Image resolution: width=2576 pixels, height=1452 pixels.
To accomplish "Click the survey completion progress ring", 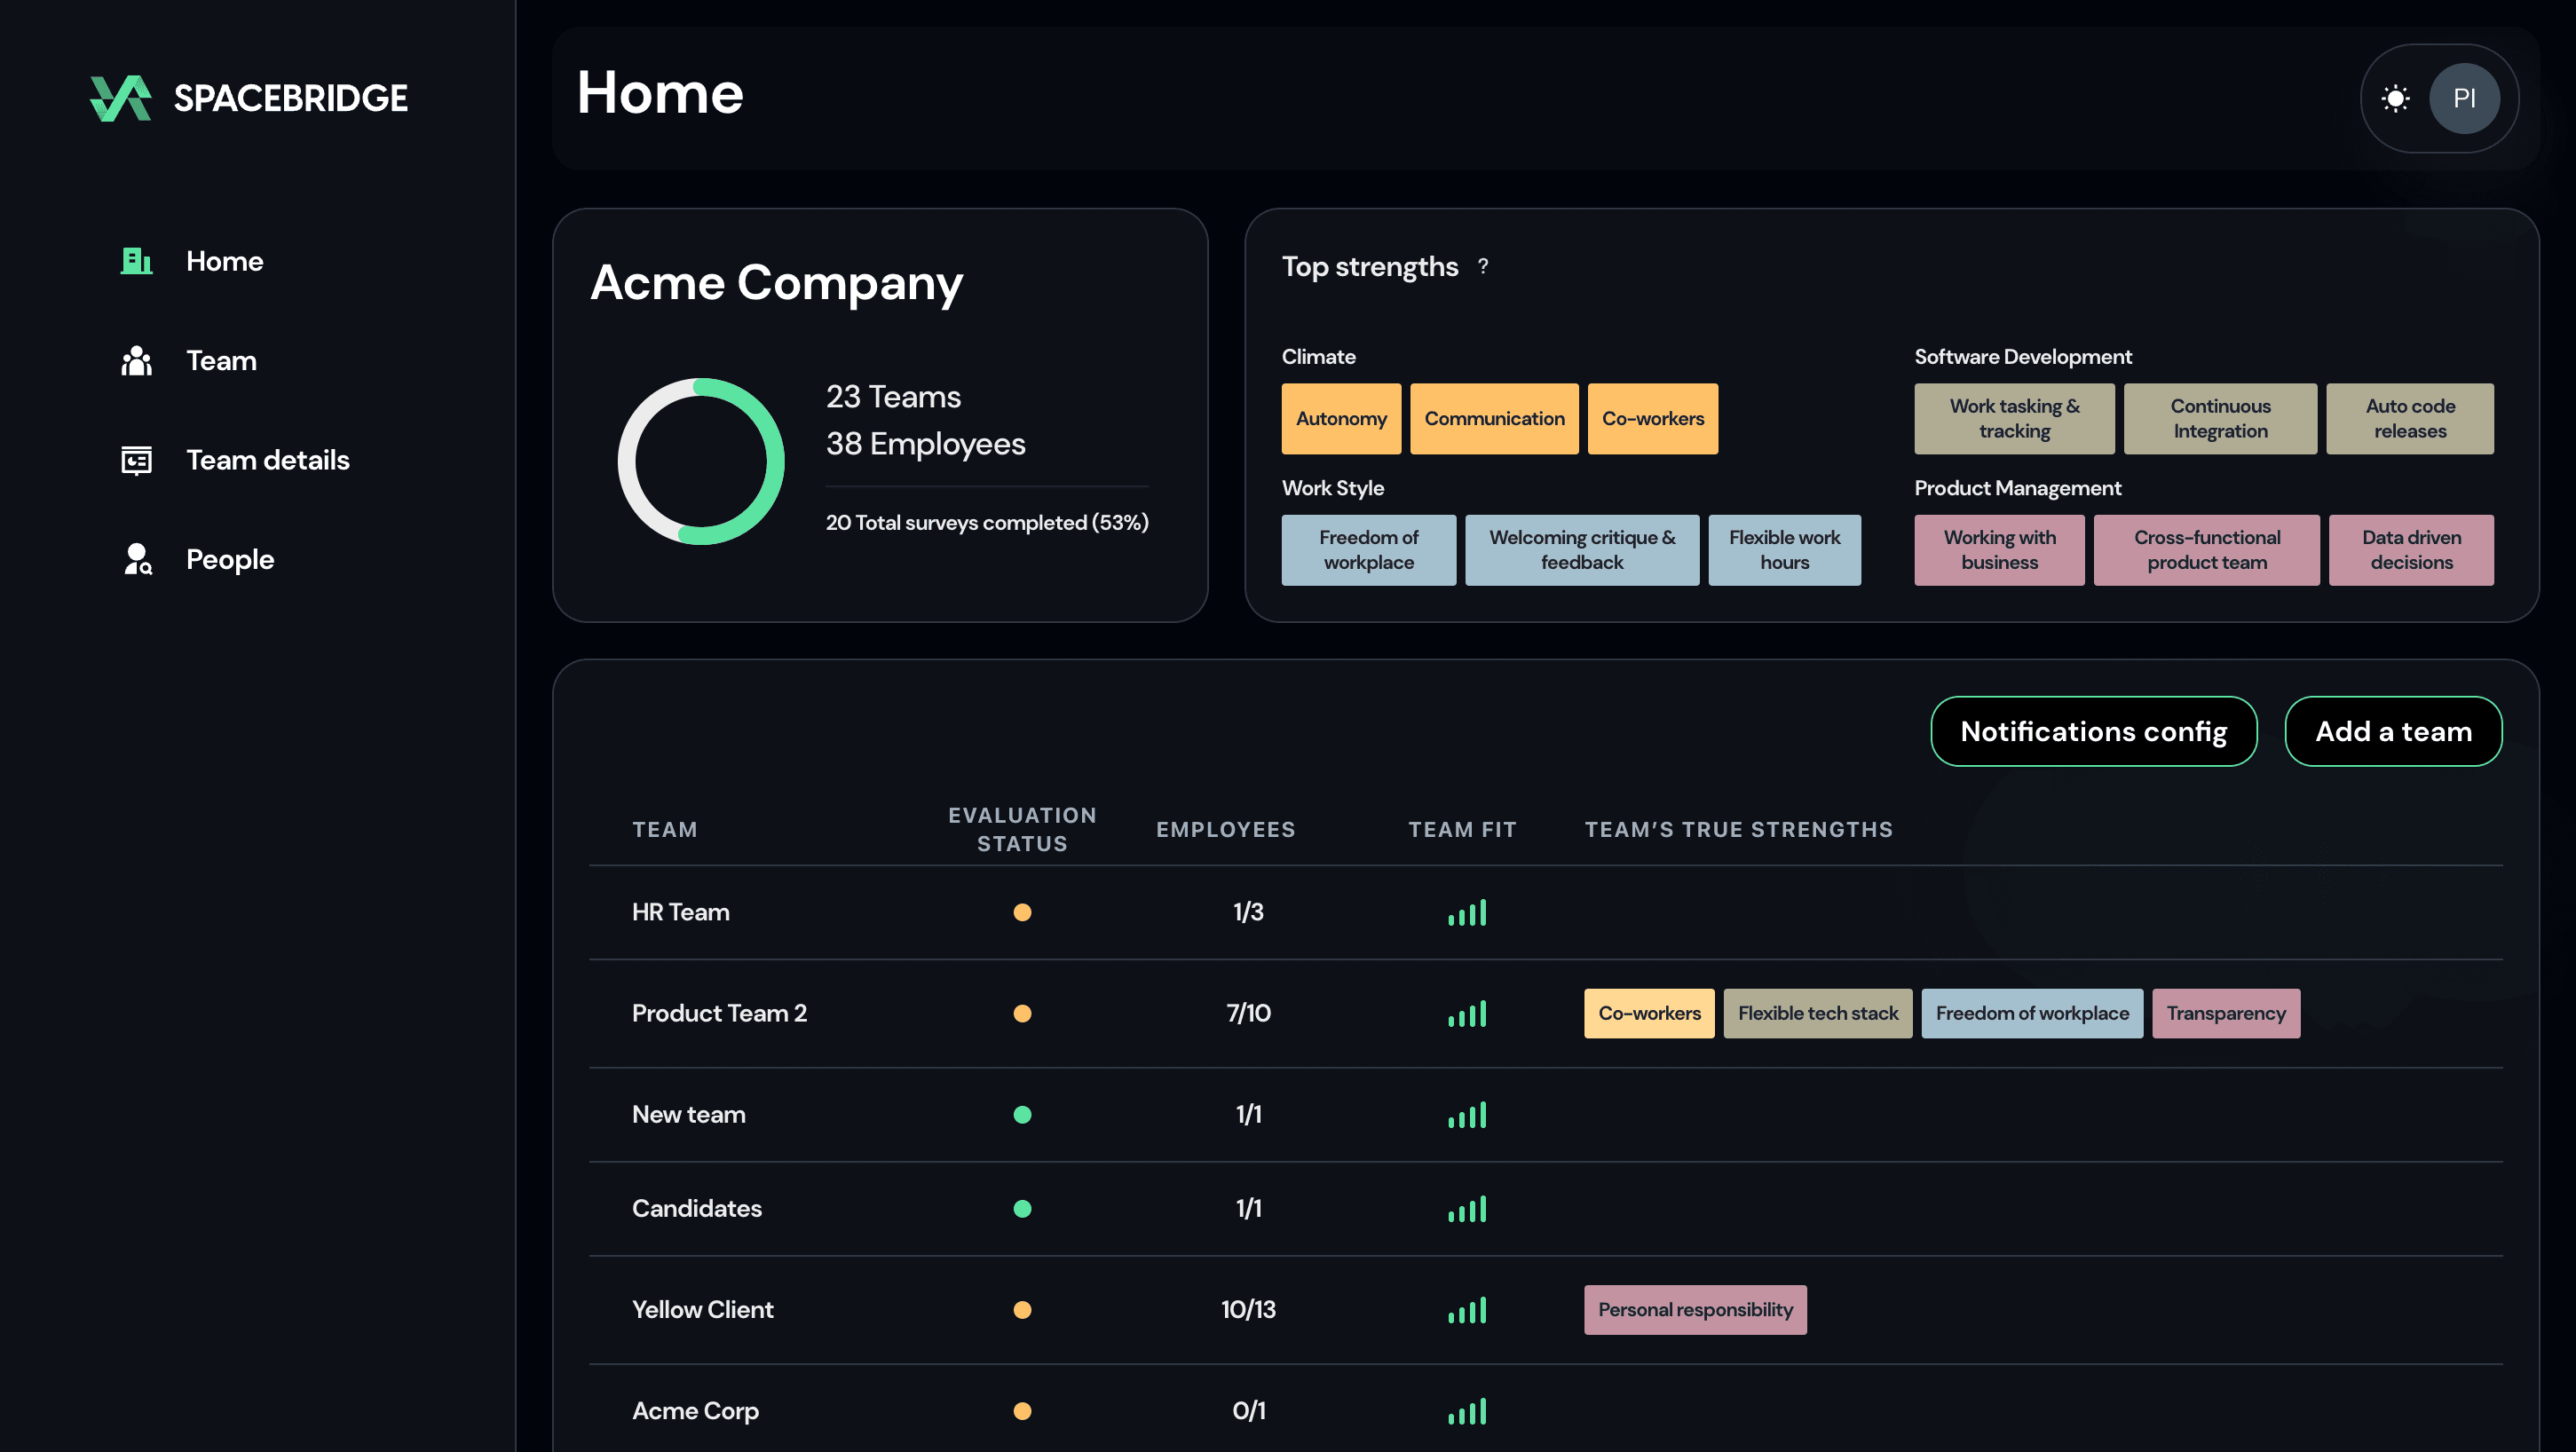I will (701, 461).
